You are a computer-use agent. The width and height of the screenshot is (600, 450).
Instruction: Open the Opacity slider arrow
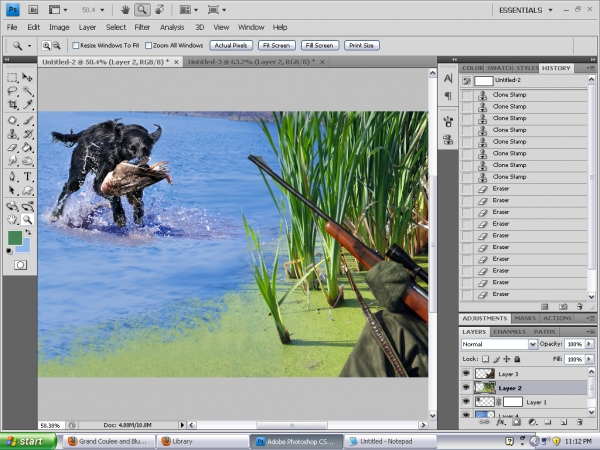(589, 344)
